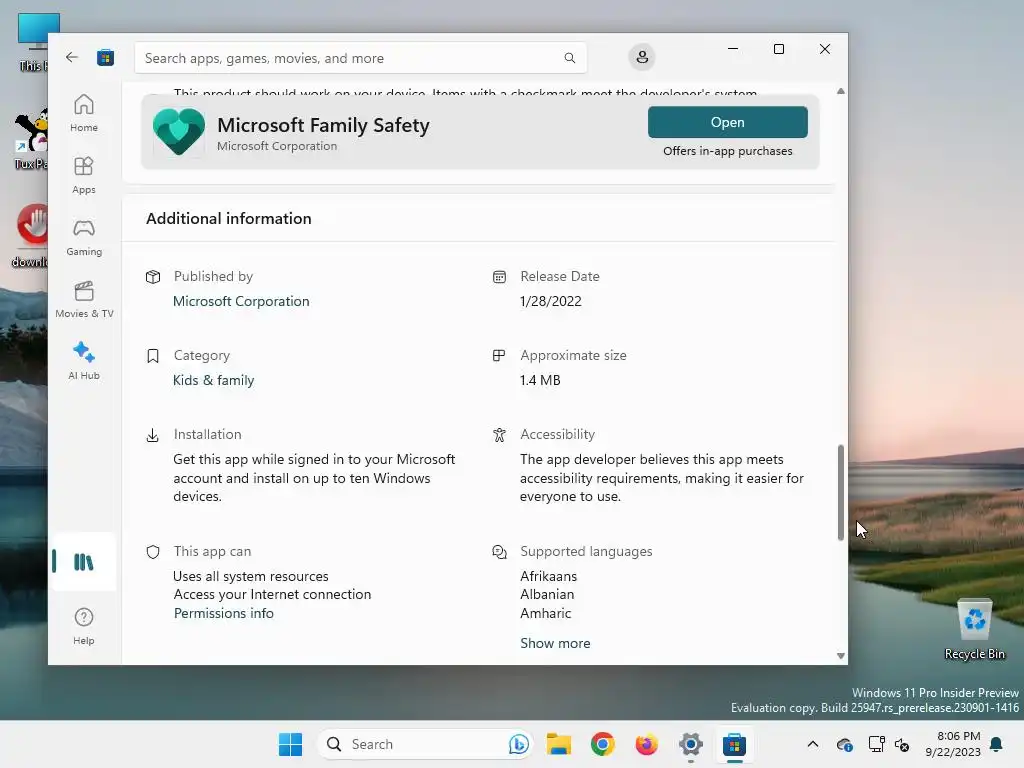This screenshot has width=1024, height=768.
Task: Select the TuxPaint desktop shortcut
Action: (x=31, y=140)
